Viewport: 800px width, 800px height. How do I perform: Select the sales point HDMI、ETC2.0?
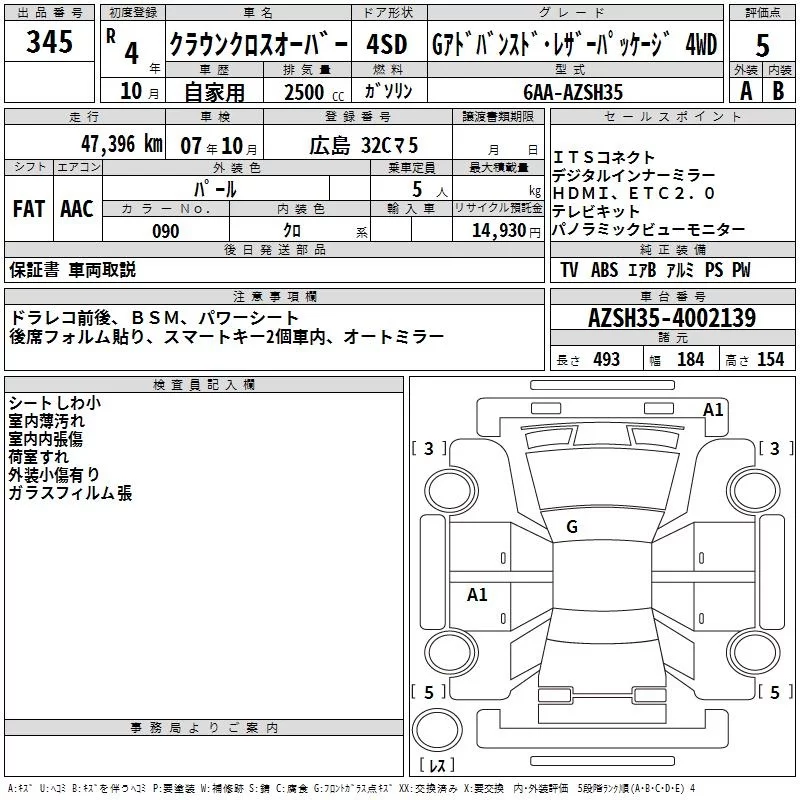pos(634,193)
